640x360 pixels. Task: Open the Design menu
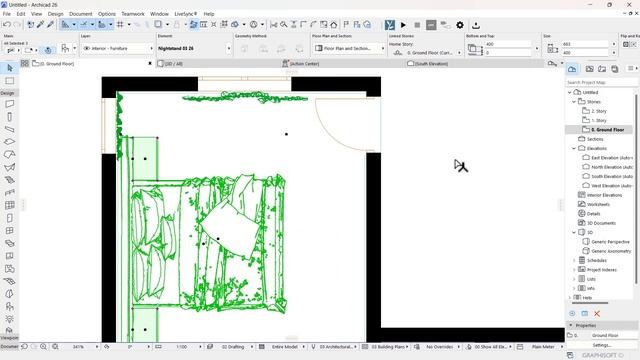[56, 13]
